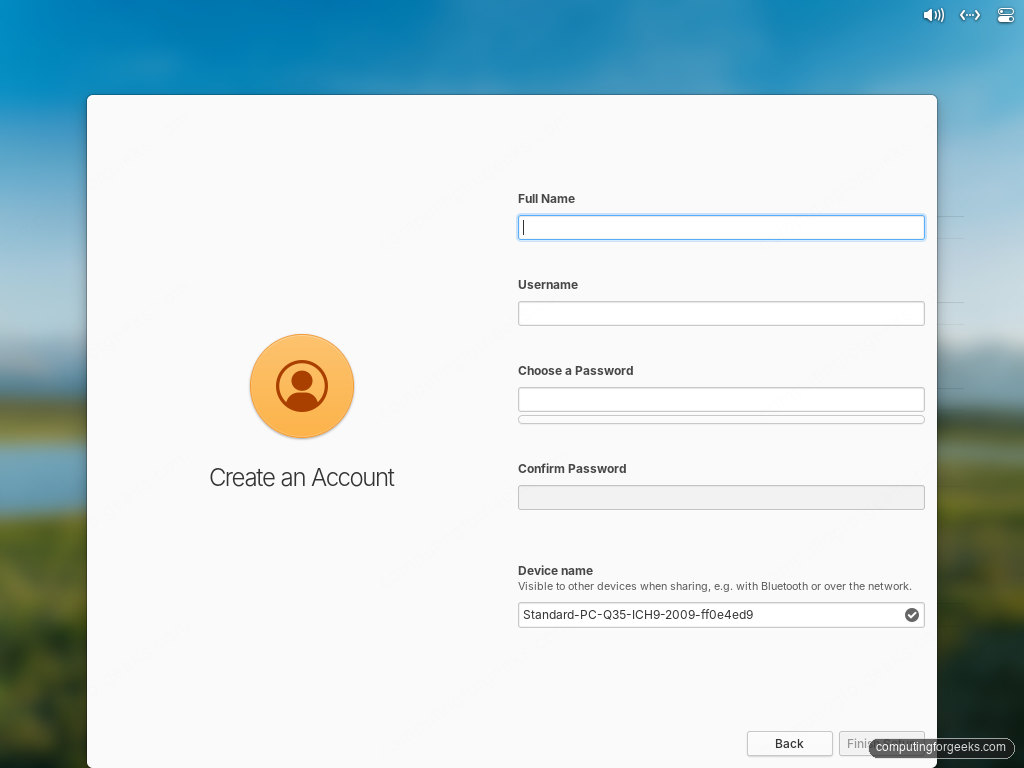
Task: Click the Device name label
Action: click(555, 571)
